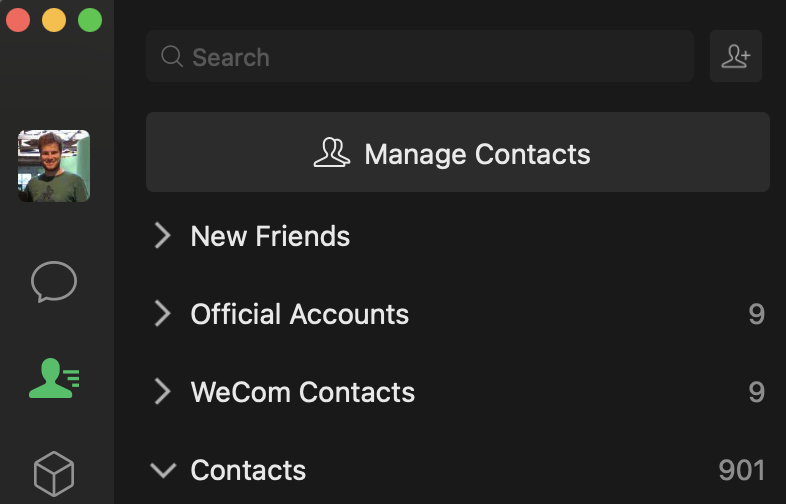786x504 pixels.
Task: Open the Chats speech bubble icon
Action: click(54, 282)
